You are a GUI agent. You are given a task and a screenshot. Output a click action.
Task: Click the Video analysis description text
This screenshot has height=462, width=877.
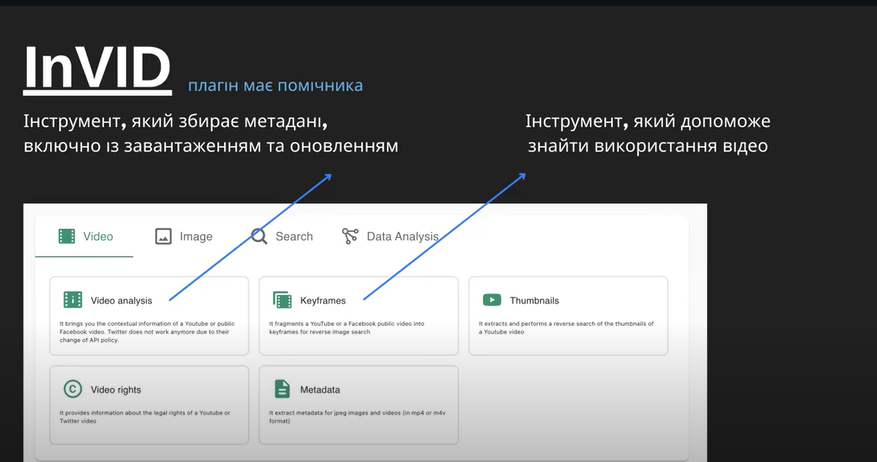[147, 332]
